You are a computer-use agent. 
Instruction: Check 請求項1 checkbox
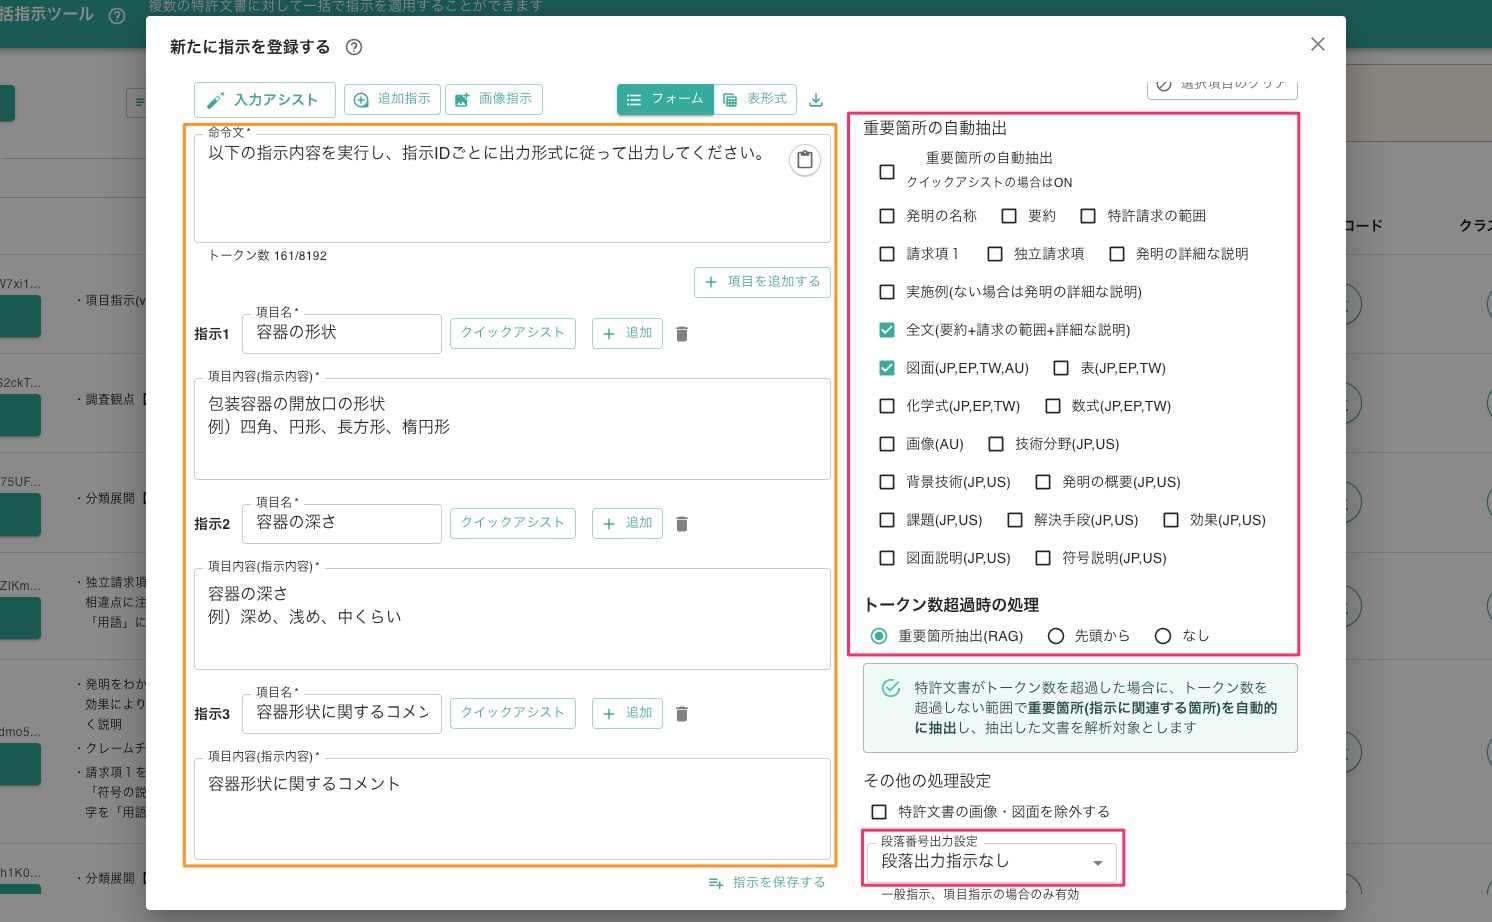pos(887,254)
